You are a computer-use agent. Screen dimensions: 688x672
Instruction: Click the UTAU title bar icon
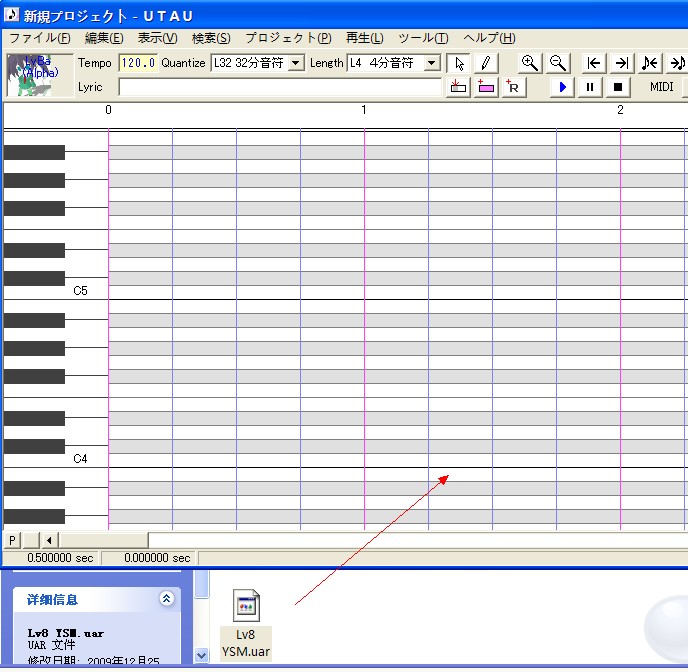pos(11,14)
